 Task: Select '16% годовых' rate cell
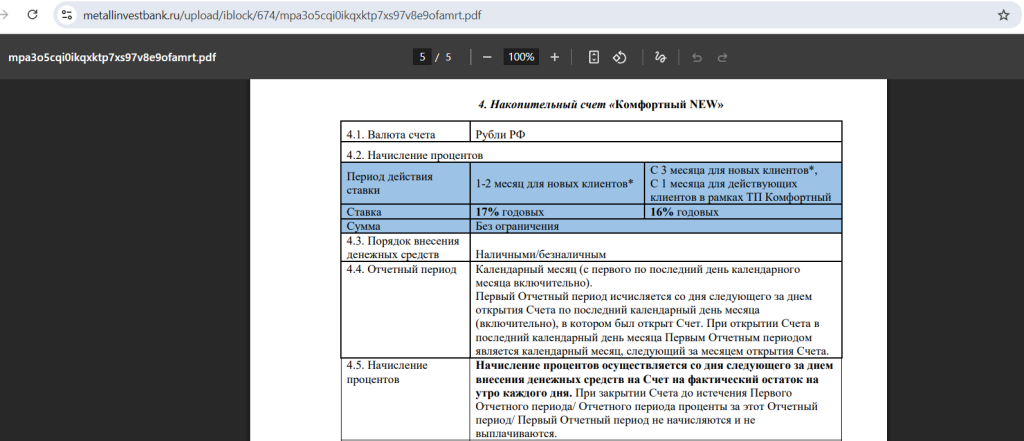click(743, 212)
